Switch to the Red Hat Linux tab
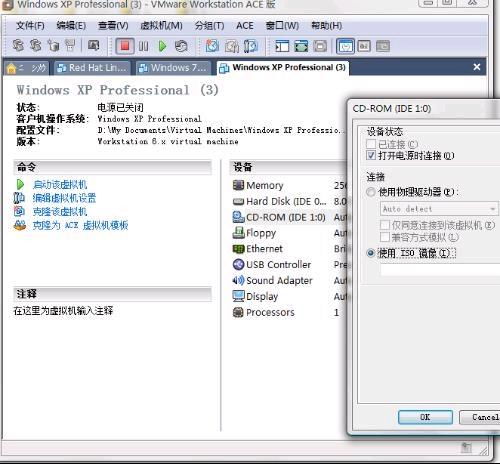 point(92,68)
